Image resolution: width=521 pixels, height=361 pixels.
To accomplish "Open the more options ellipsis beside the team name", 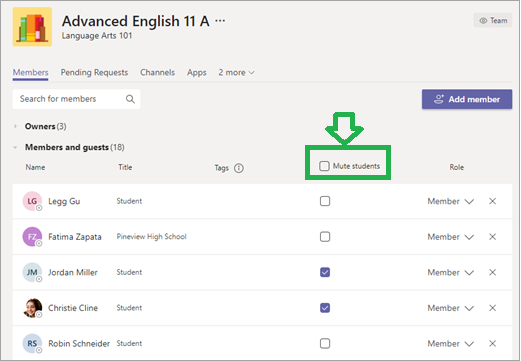I will pos(220,21).
